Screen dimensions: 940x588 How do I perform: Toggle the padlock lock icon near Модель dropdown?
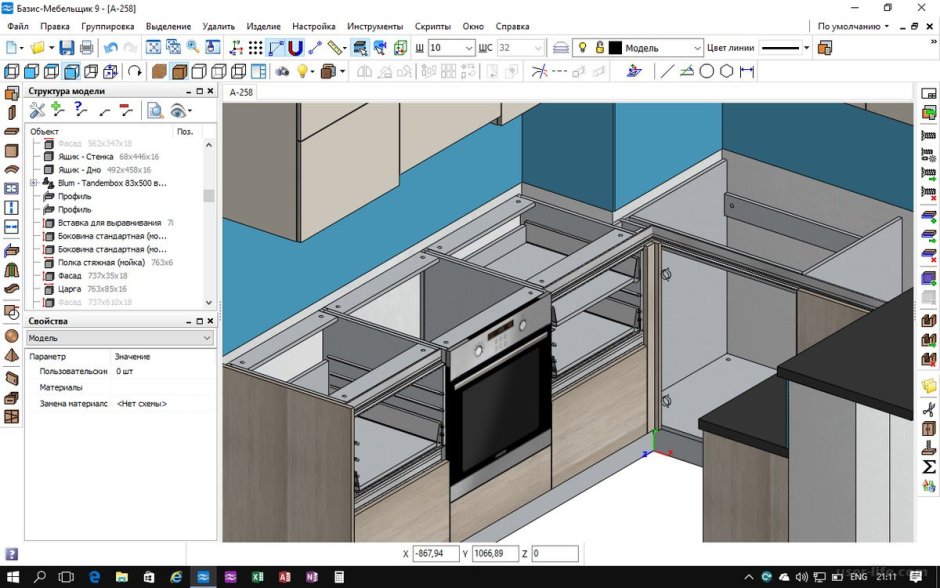click(600, 46)
